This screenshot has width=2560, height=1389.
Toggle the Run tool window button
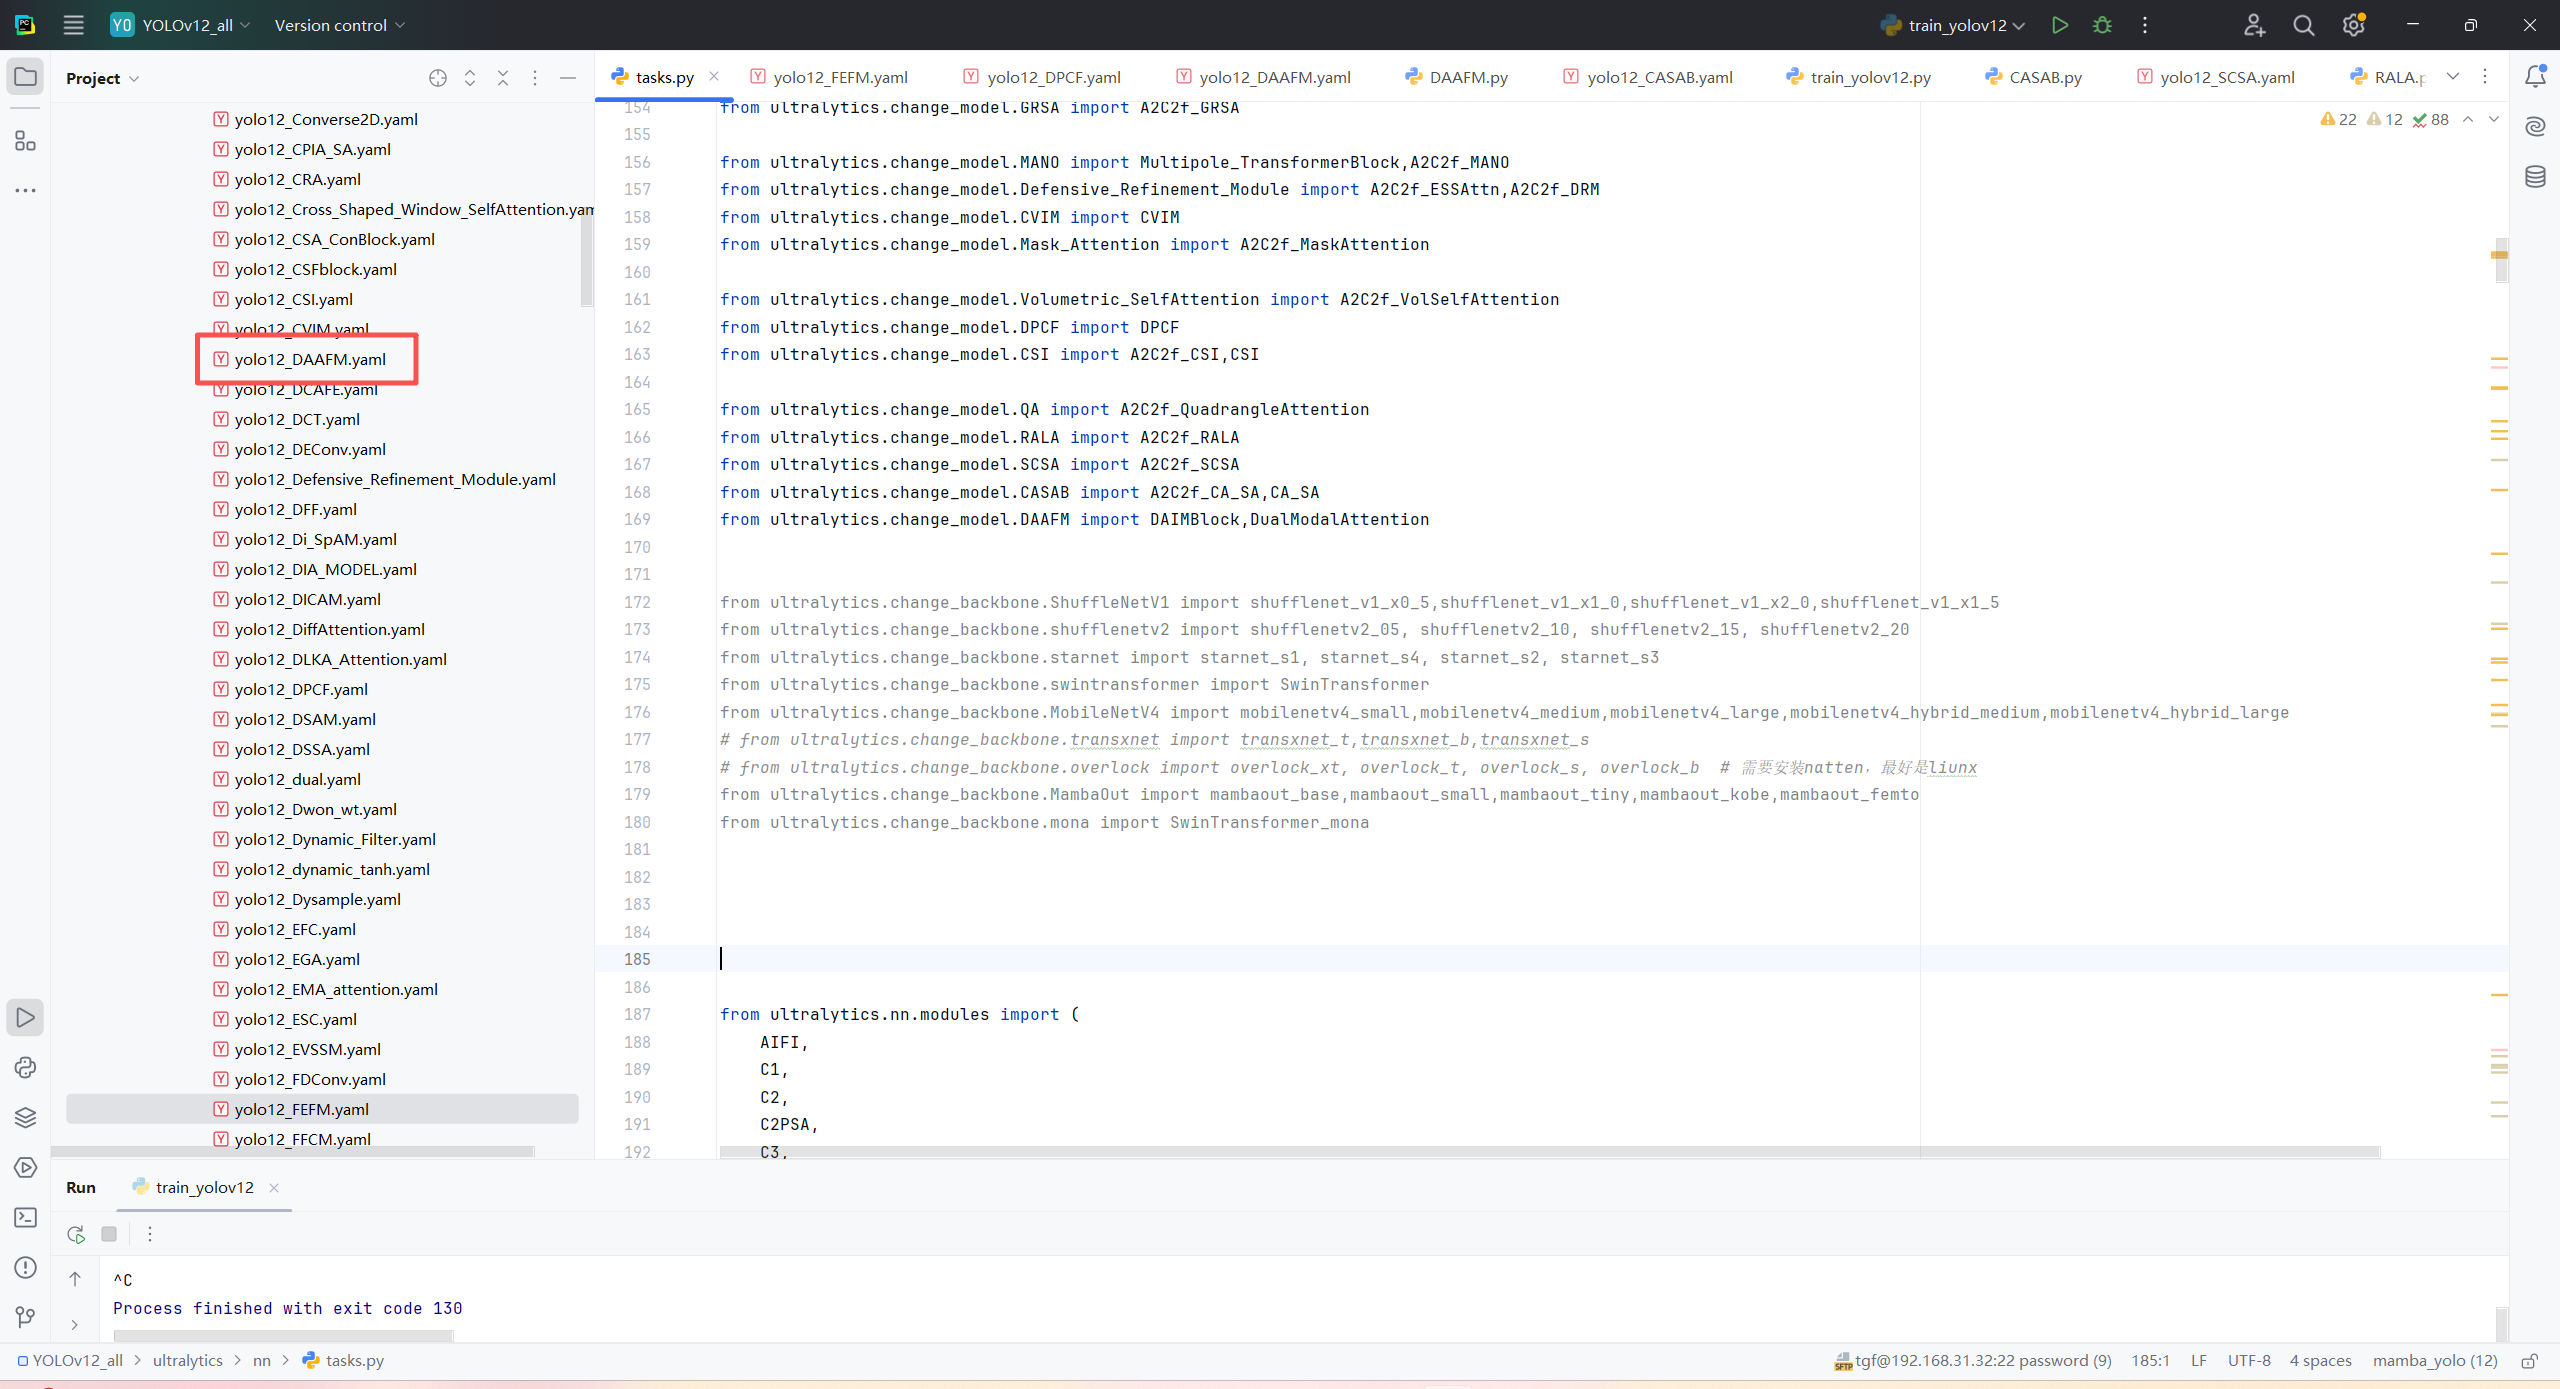(x=25, y=1017)
